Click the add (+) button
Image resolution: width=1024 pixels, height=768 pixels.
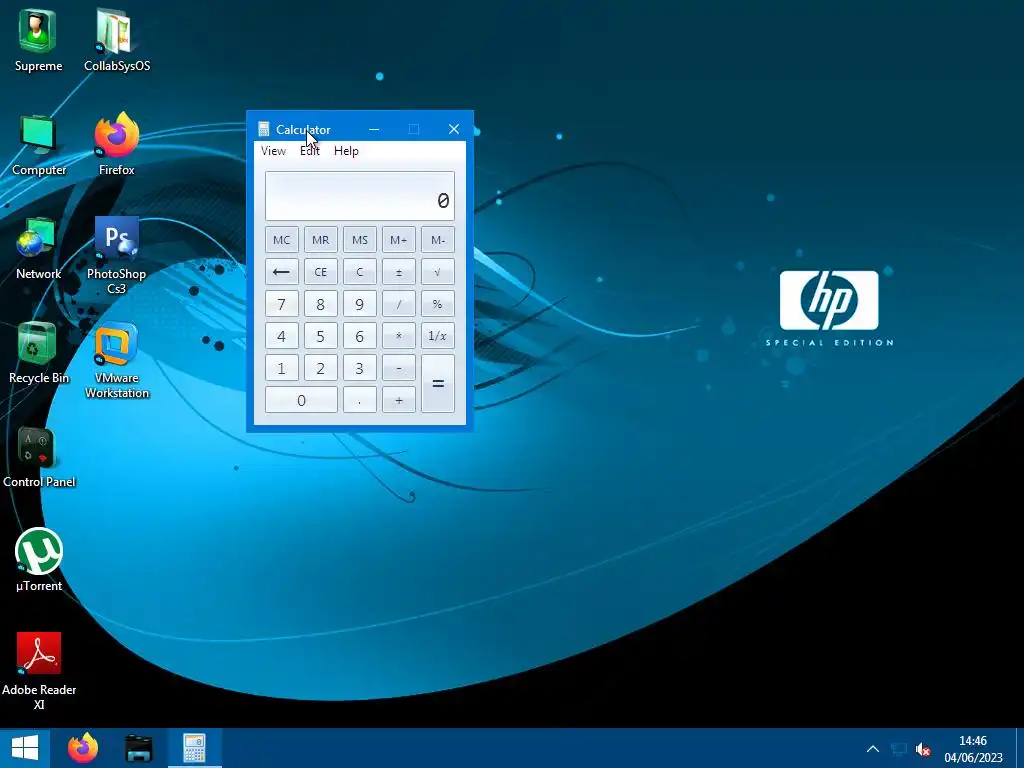tap(398, 400)
